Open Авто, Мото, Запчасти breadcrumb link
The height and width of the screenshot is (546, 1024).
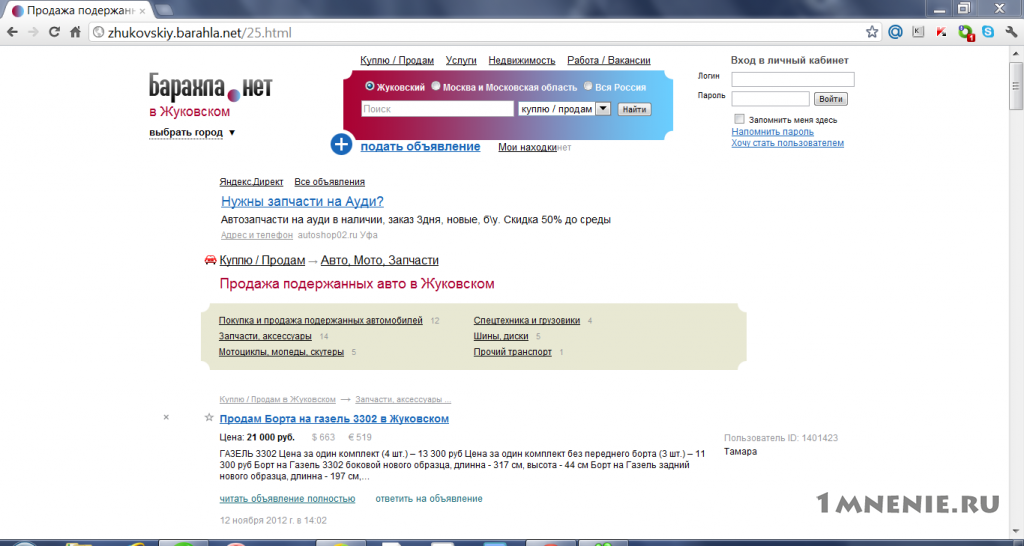click(379, 260)
